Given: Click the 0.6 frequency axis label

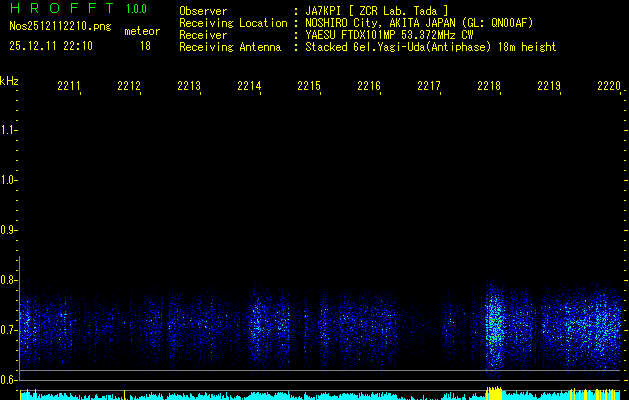Looking at the screenshot, I should tap(9, 380).
